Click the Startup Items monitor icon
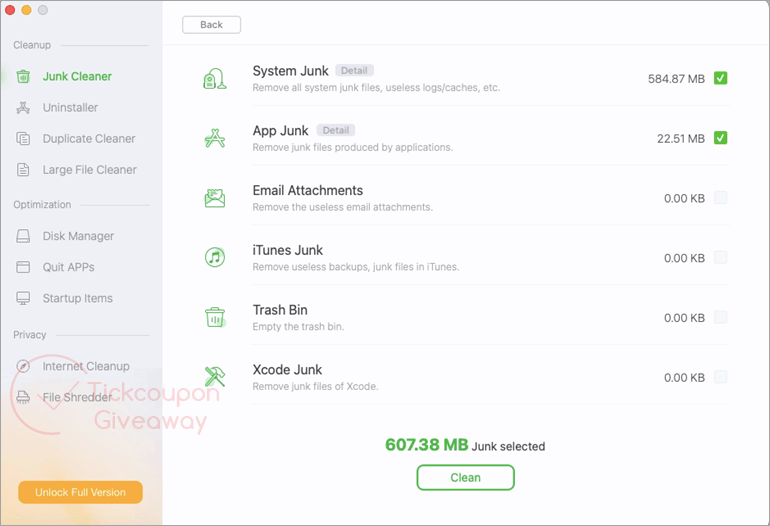 23,298
